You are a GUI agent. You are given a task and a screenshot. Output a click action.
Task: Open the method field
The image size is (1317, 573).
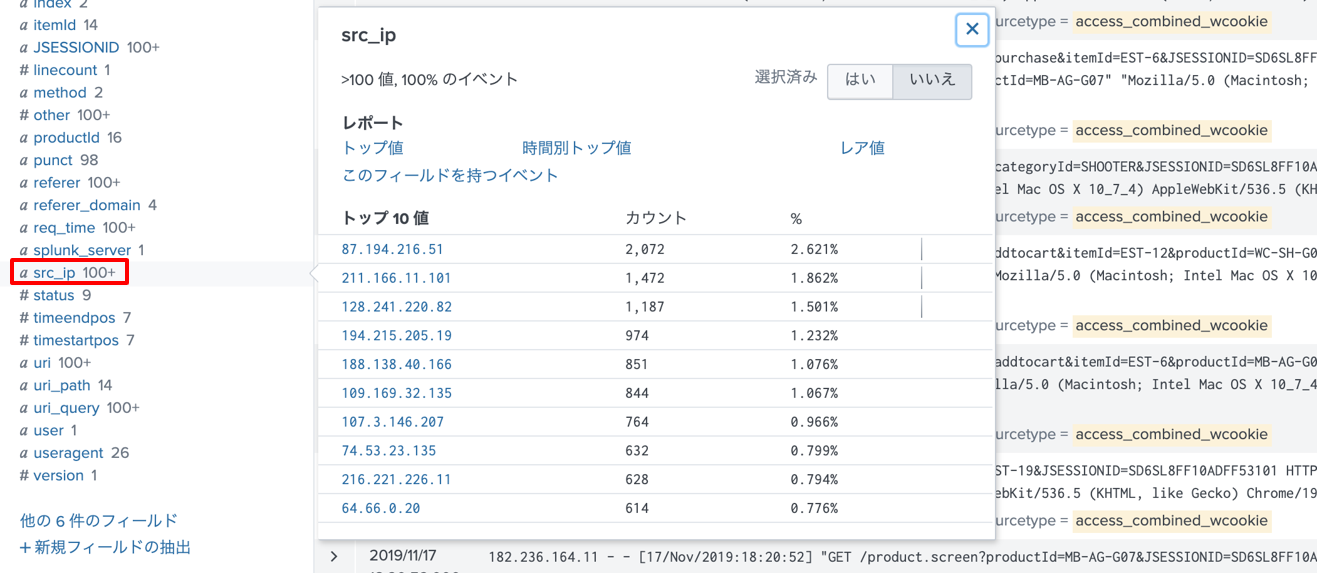tap(61, 92)
